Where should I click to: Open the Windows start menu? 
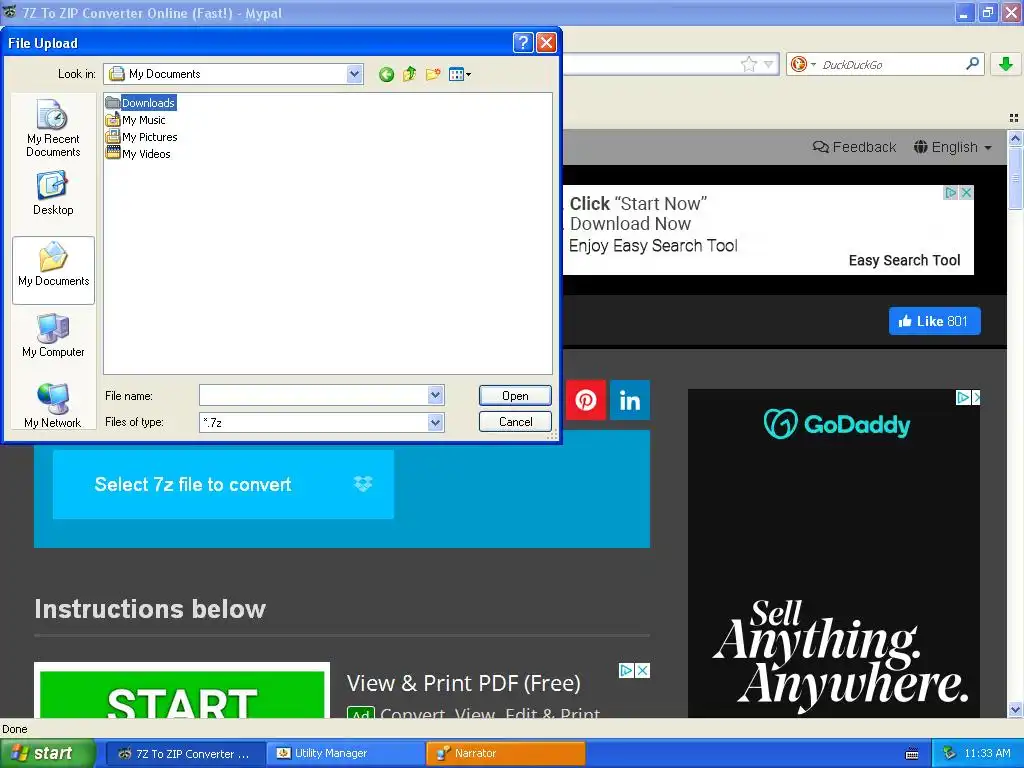[48, 753]
